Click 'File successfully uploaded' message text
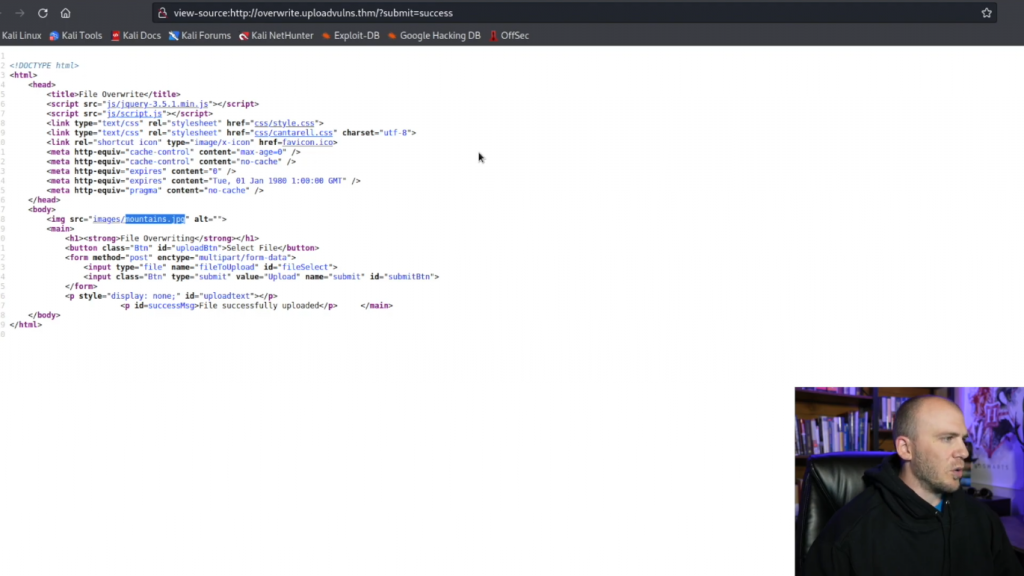 (259, 306)
